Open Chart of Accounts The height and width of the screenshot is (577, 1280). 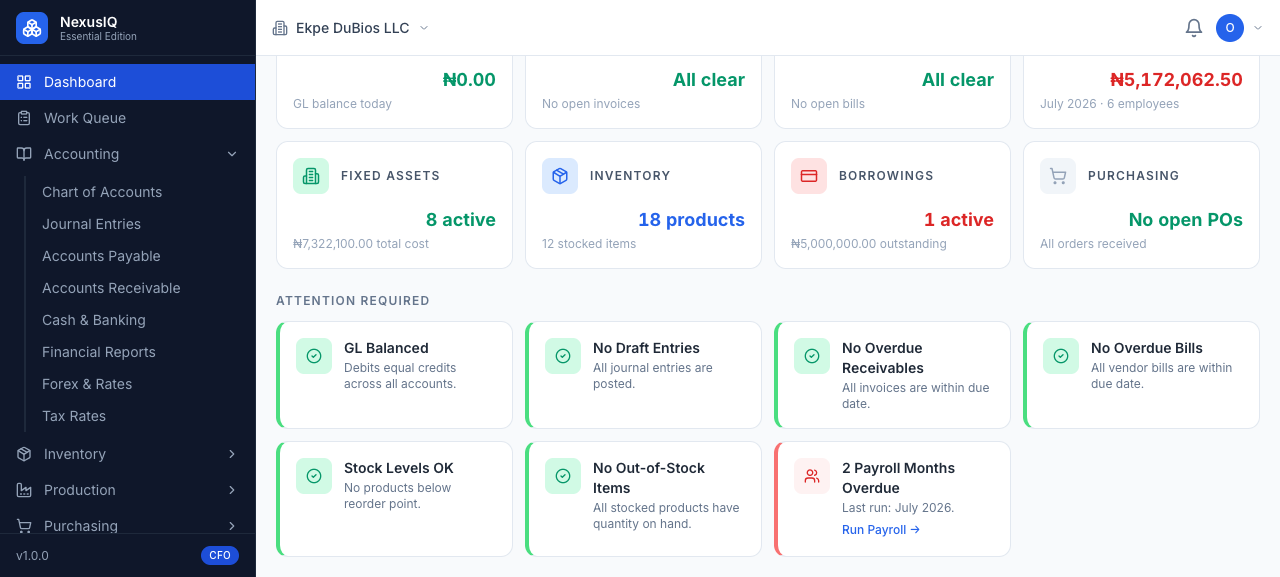(102, 192)
